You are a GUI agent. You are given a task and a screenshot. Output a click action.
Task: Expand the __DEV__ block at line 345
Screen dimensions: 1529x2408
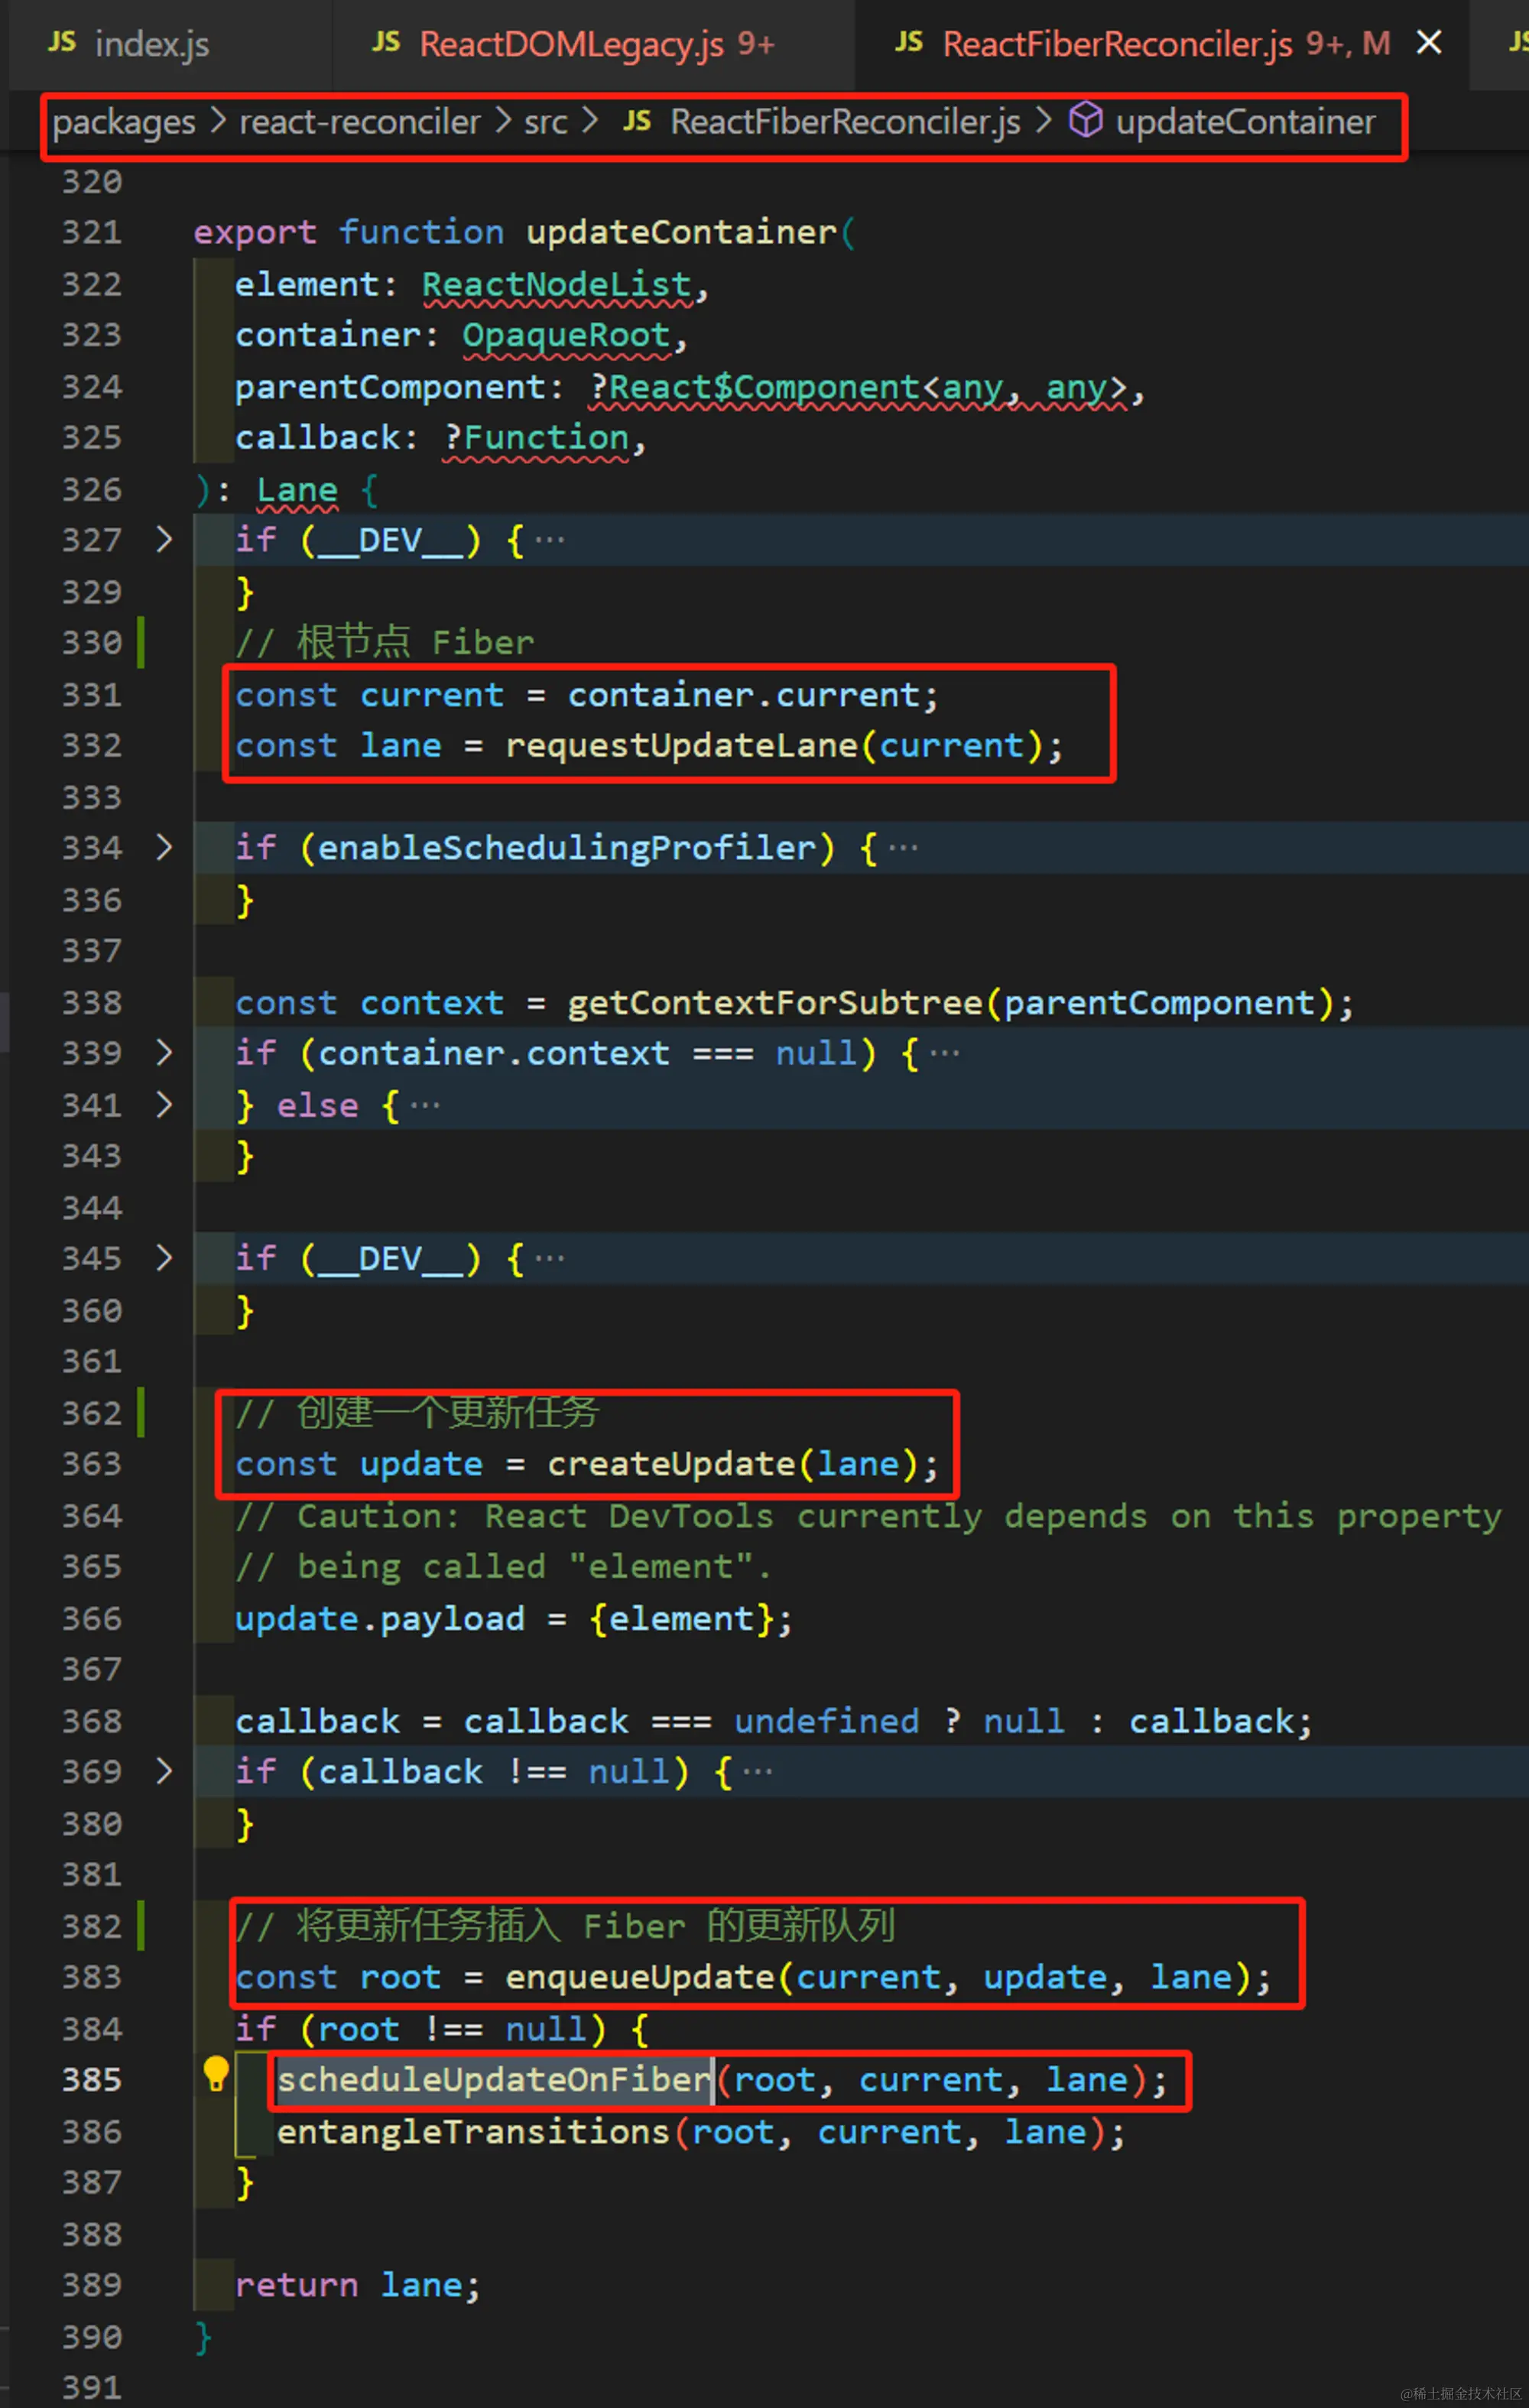(x=164, y=1258)
